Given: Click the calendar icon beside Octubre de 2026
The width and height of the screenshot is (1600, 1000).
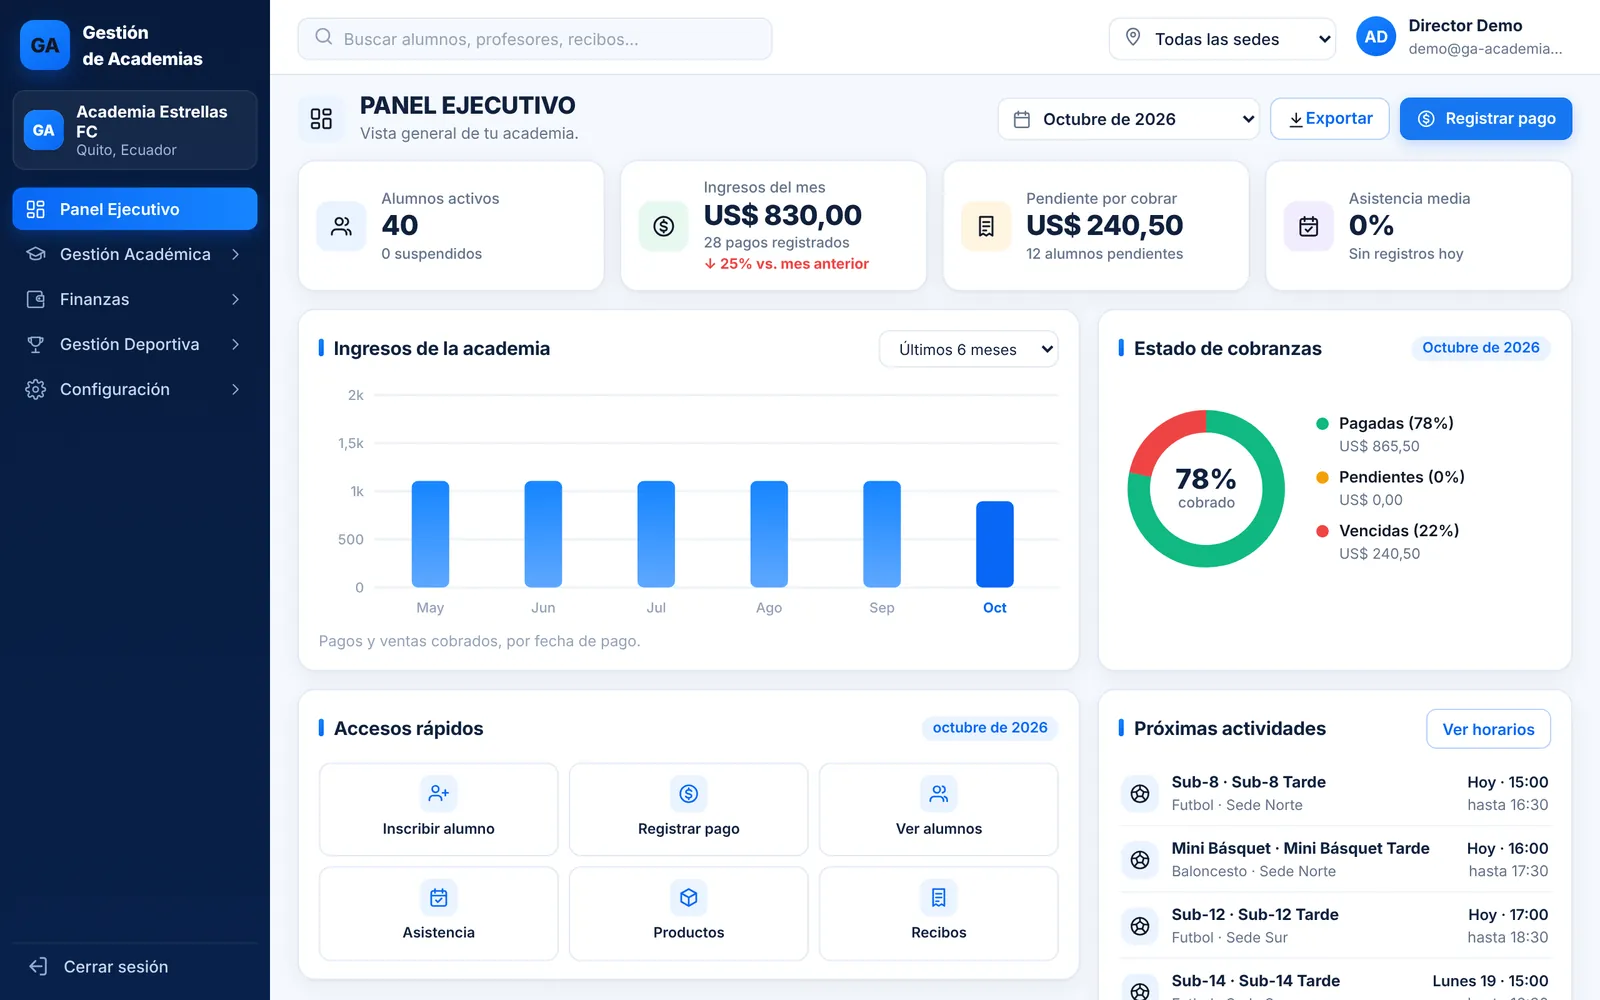Looking at the screenshot, I should [x=1022, y=119].
